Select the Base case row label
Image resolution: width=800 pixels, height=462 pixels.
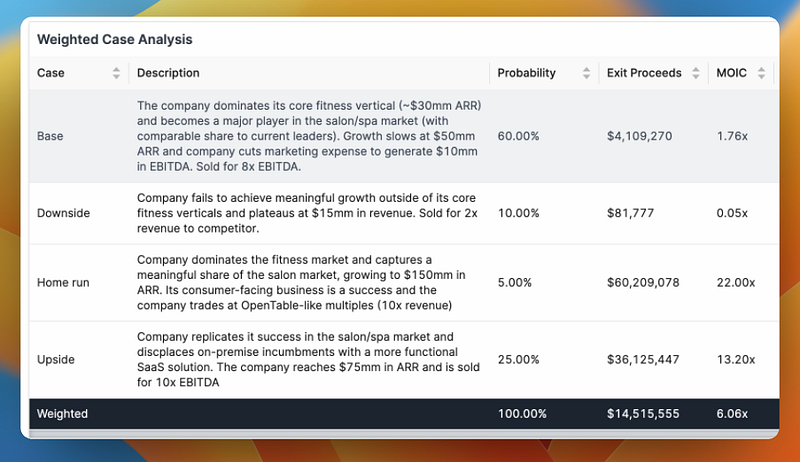pos(49,136)
